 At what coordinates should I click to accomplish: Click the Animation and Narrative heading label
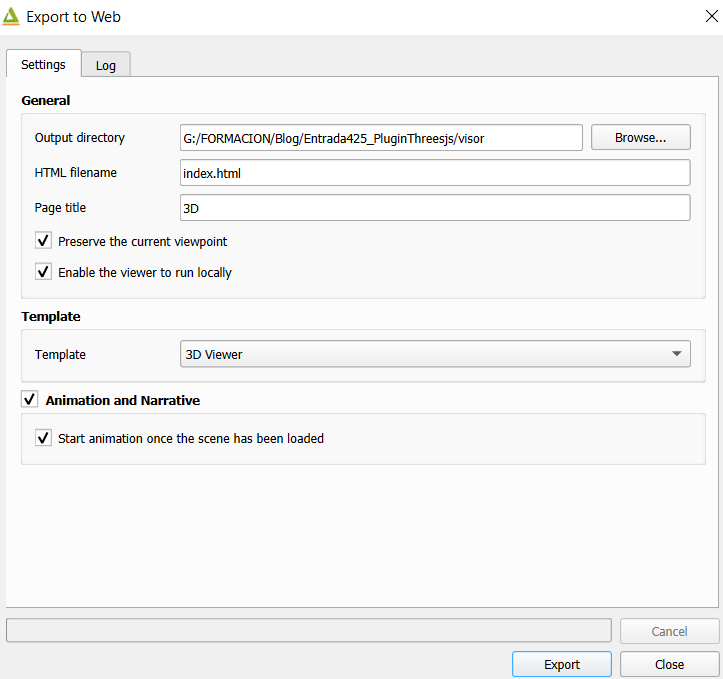click(123, 400)
